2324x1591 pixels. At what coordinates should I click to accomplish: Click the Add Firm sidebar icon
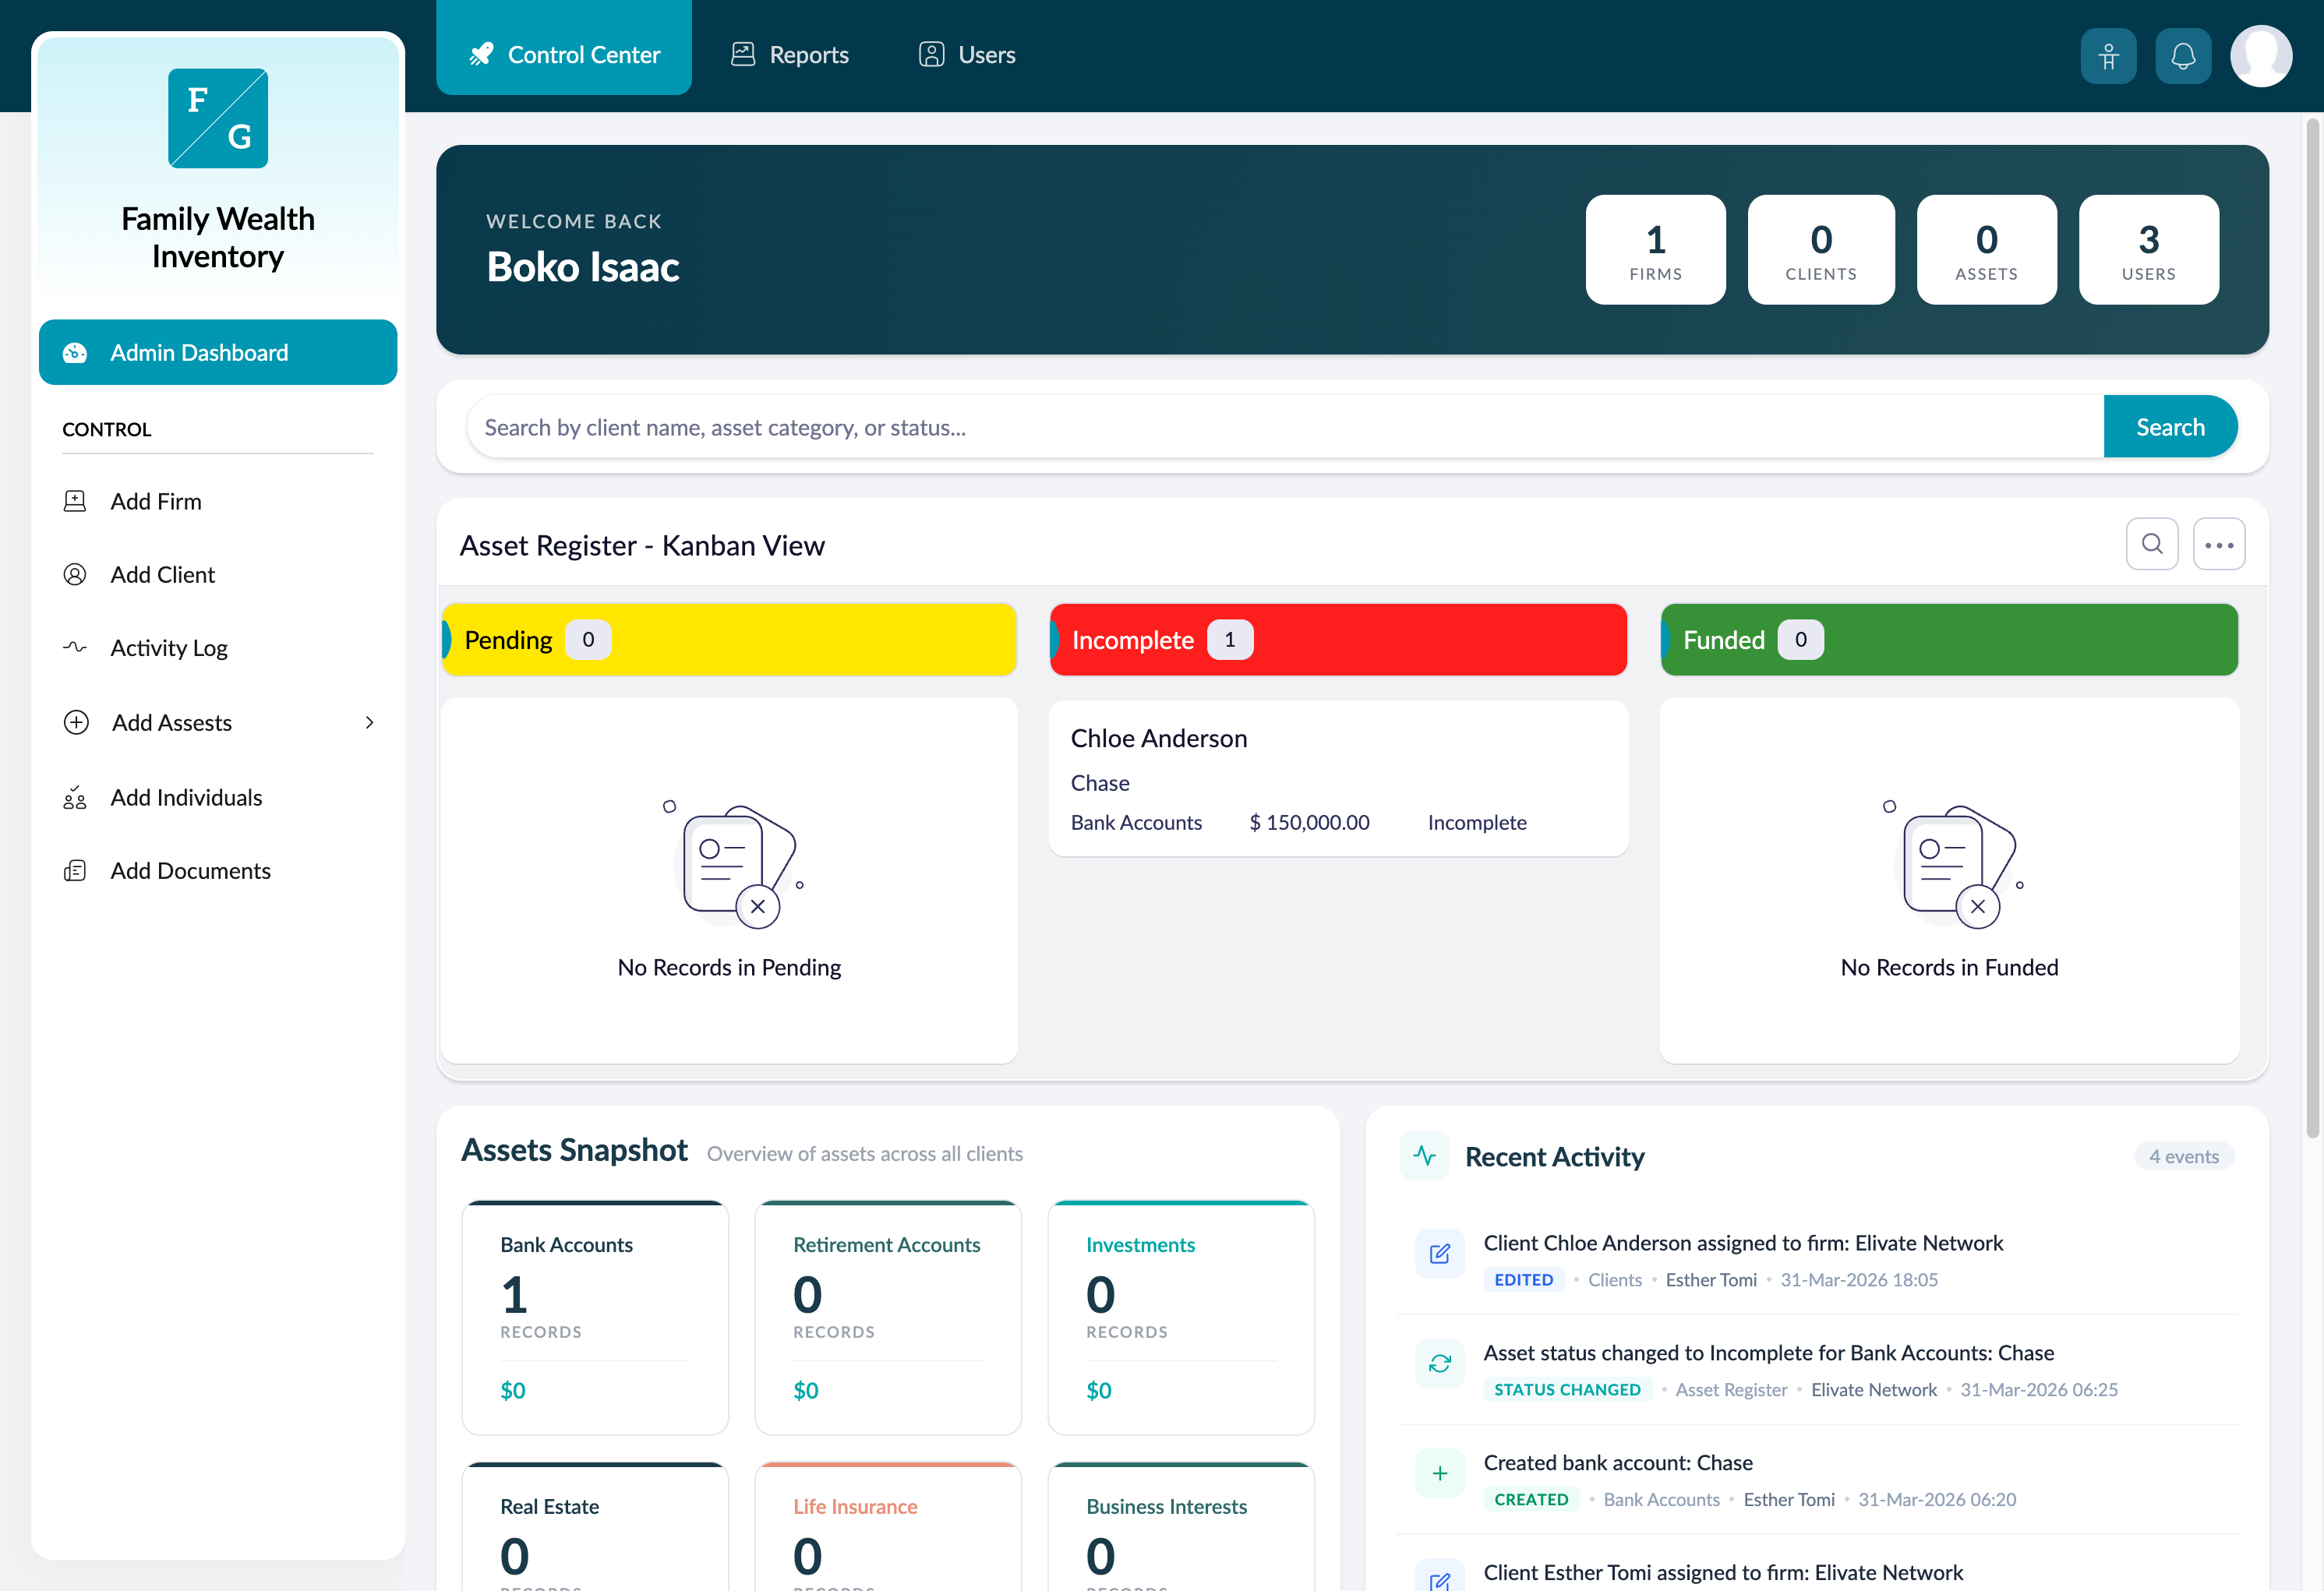pyautogui.click(x=75, y=500)
